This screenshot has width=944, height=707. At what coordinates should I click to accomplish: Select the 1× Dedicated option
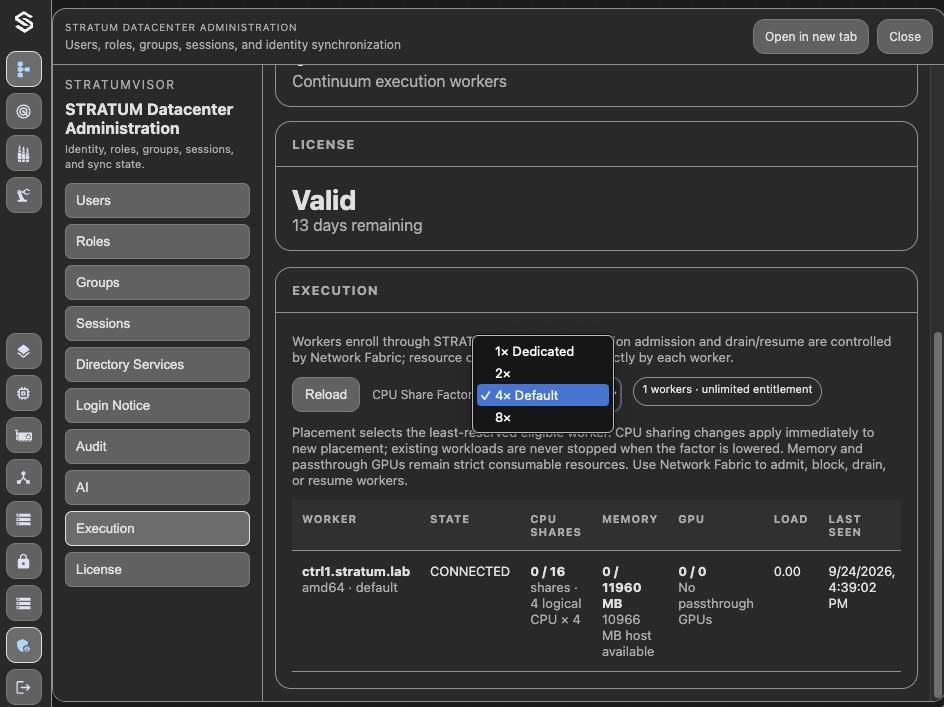click(x=543, y=351)
